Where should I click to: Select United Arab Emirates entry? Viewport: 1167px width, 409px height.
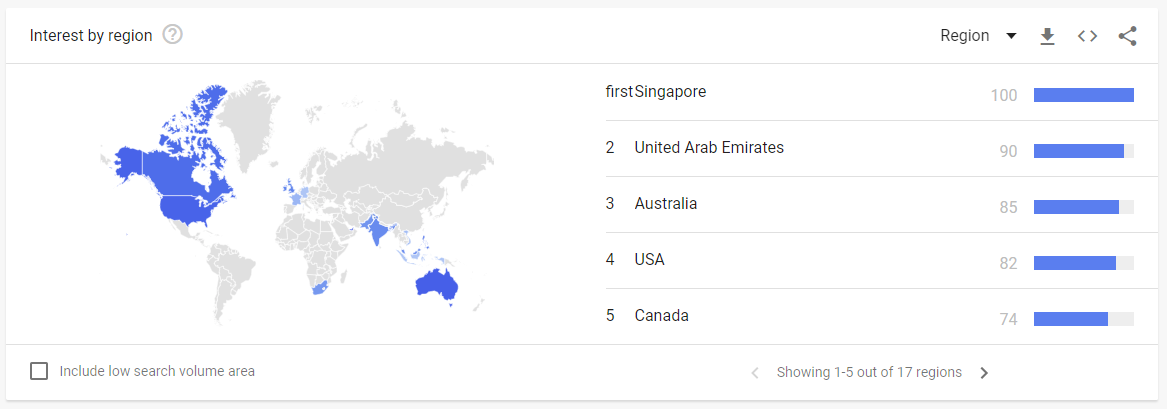[x=709, y=147]
